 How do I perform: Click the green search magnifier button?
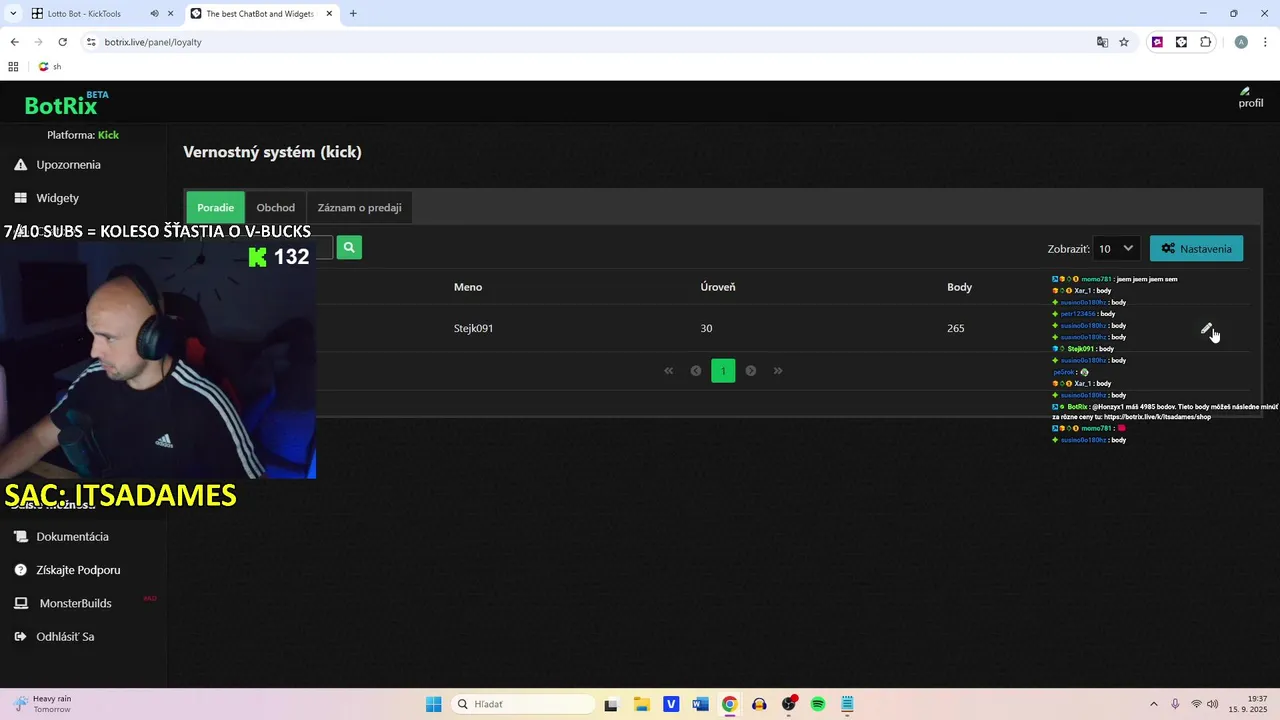(x=349, y=247)
